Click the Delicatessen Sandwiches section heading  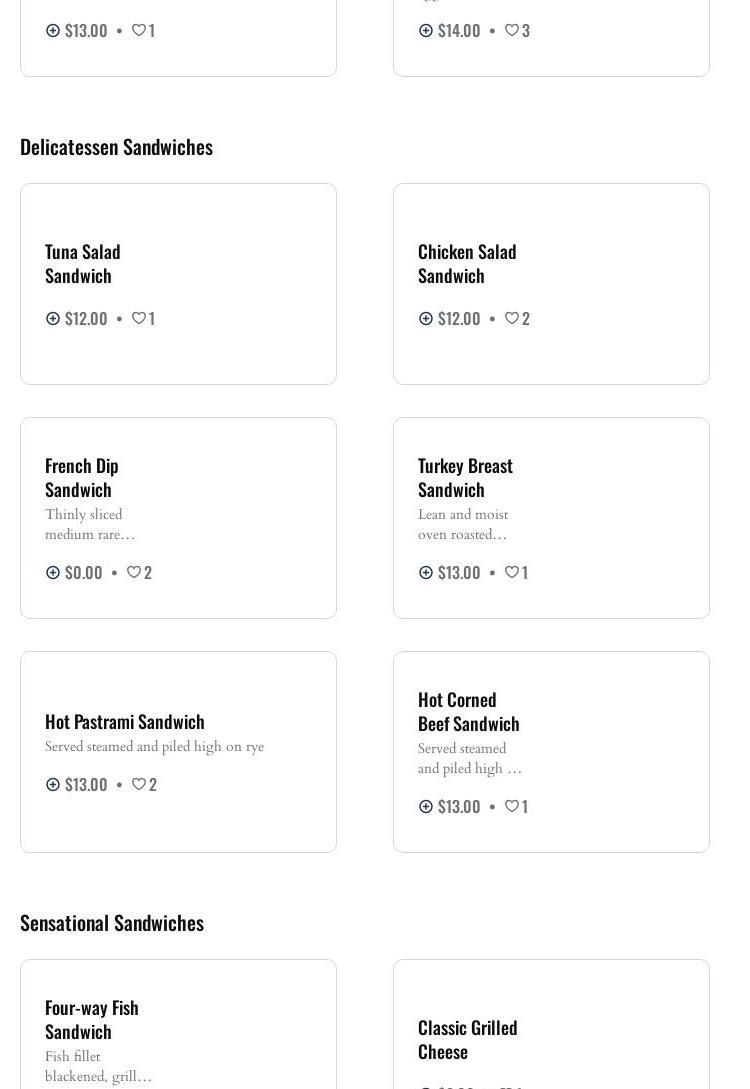point(116,146)
